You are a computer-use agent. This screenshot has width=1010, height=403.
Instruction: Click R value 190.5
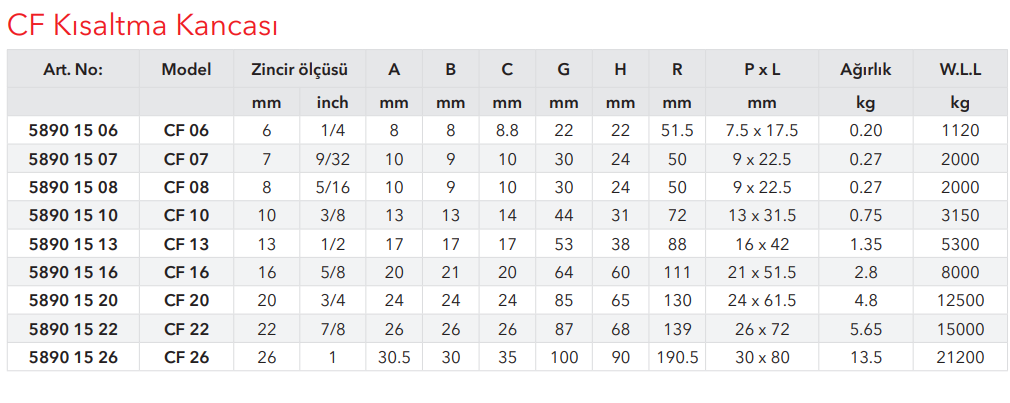point(677,357)
